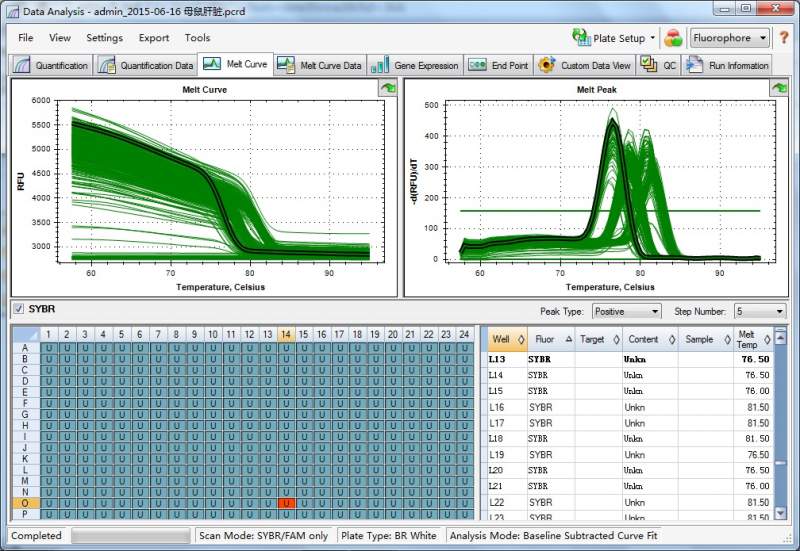Viewport: 800px width, 551px height.
Task: Select the highlighted orange well O14
Action: coord(286,504)
